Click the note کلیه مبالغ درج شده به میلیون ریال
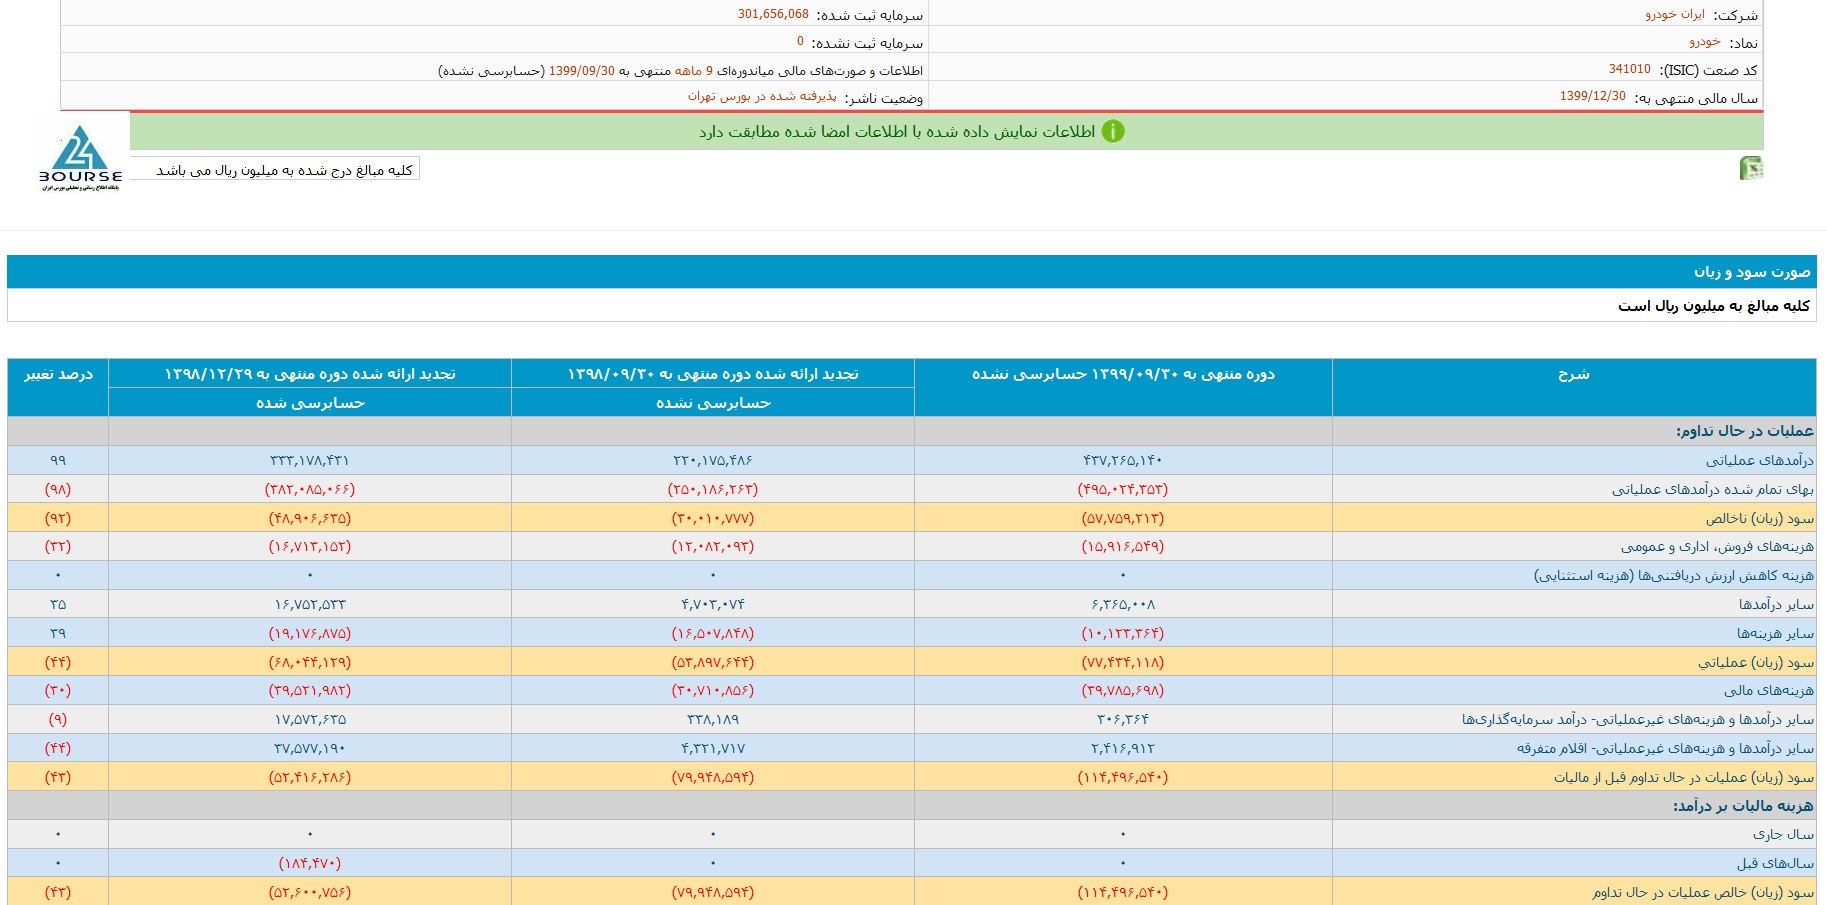 pos(284,170)
